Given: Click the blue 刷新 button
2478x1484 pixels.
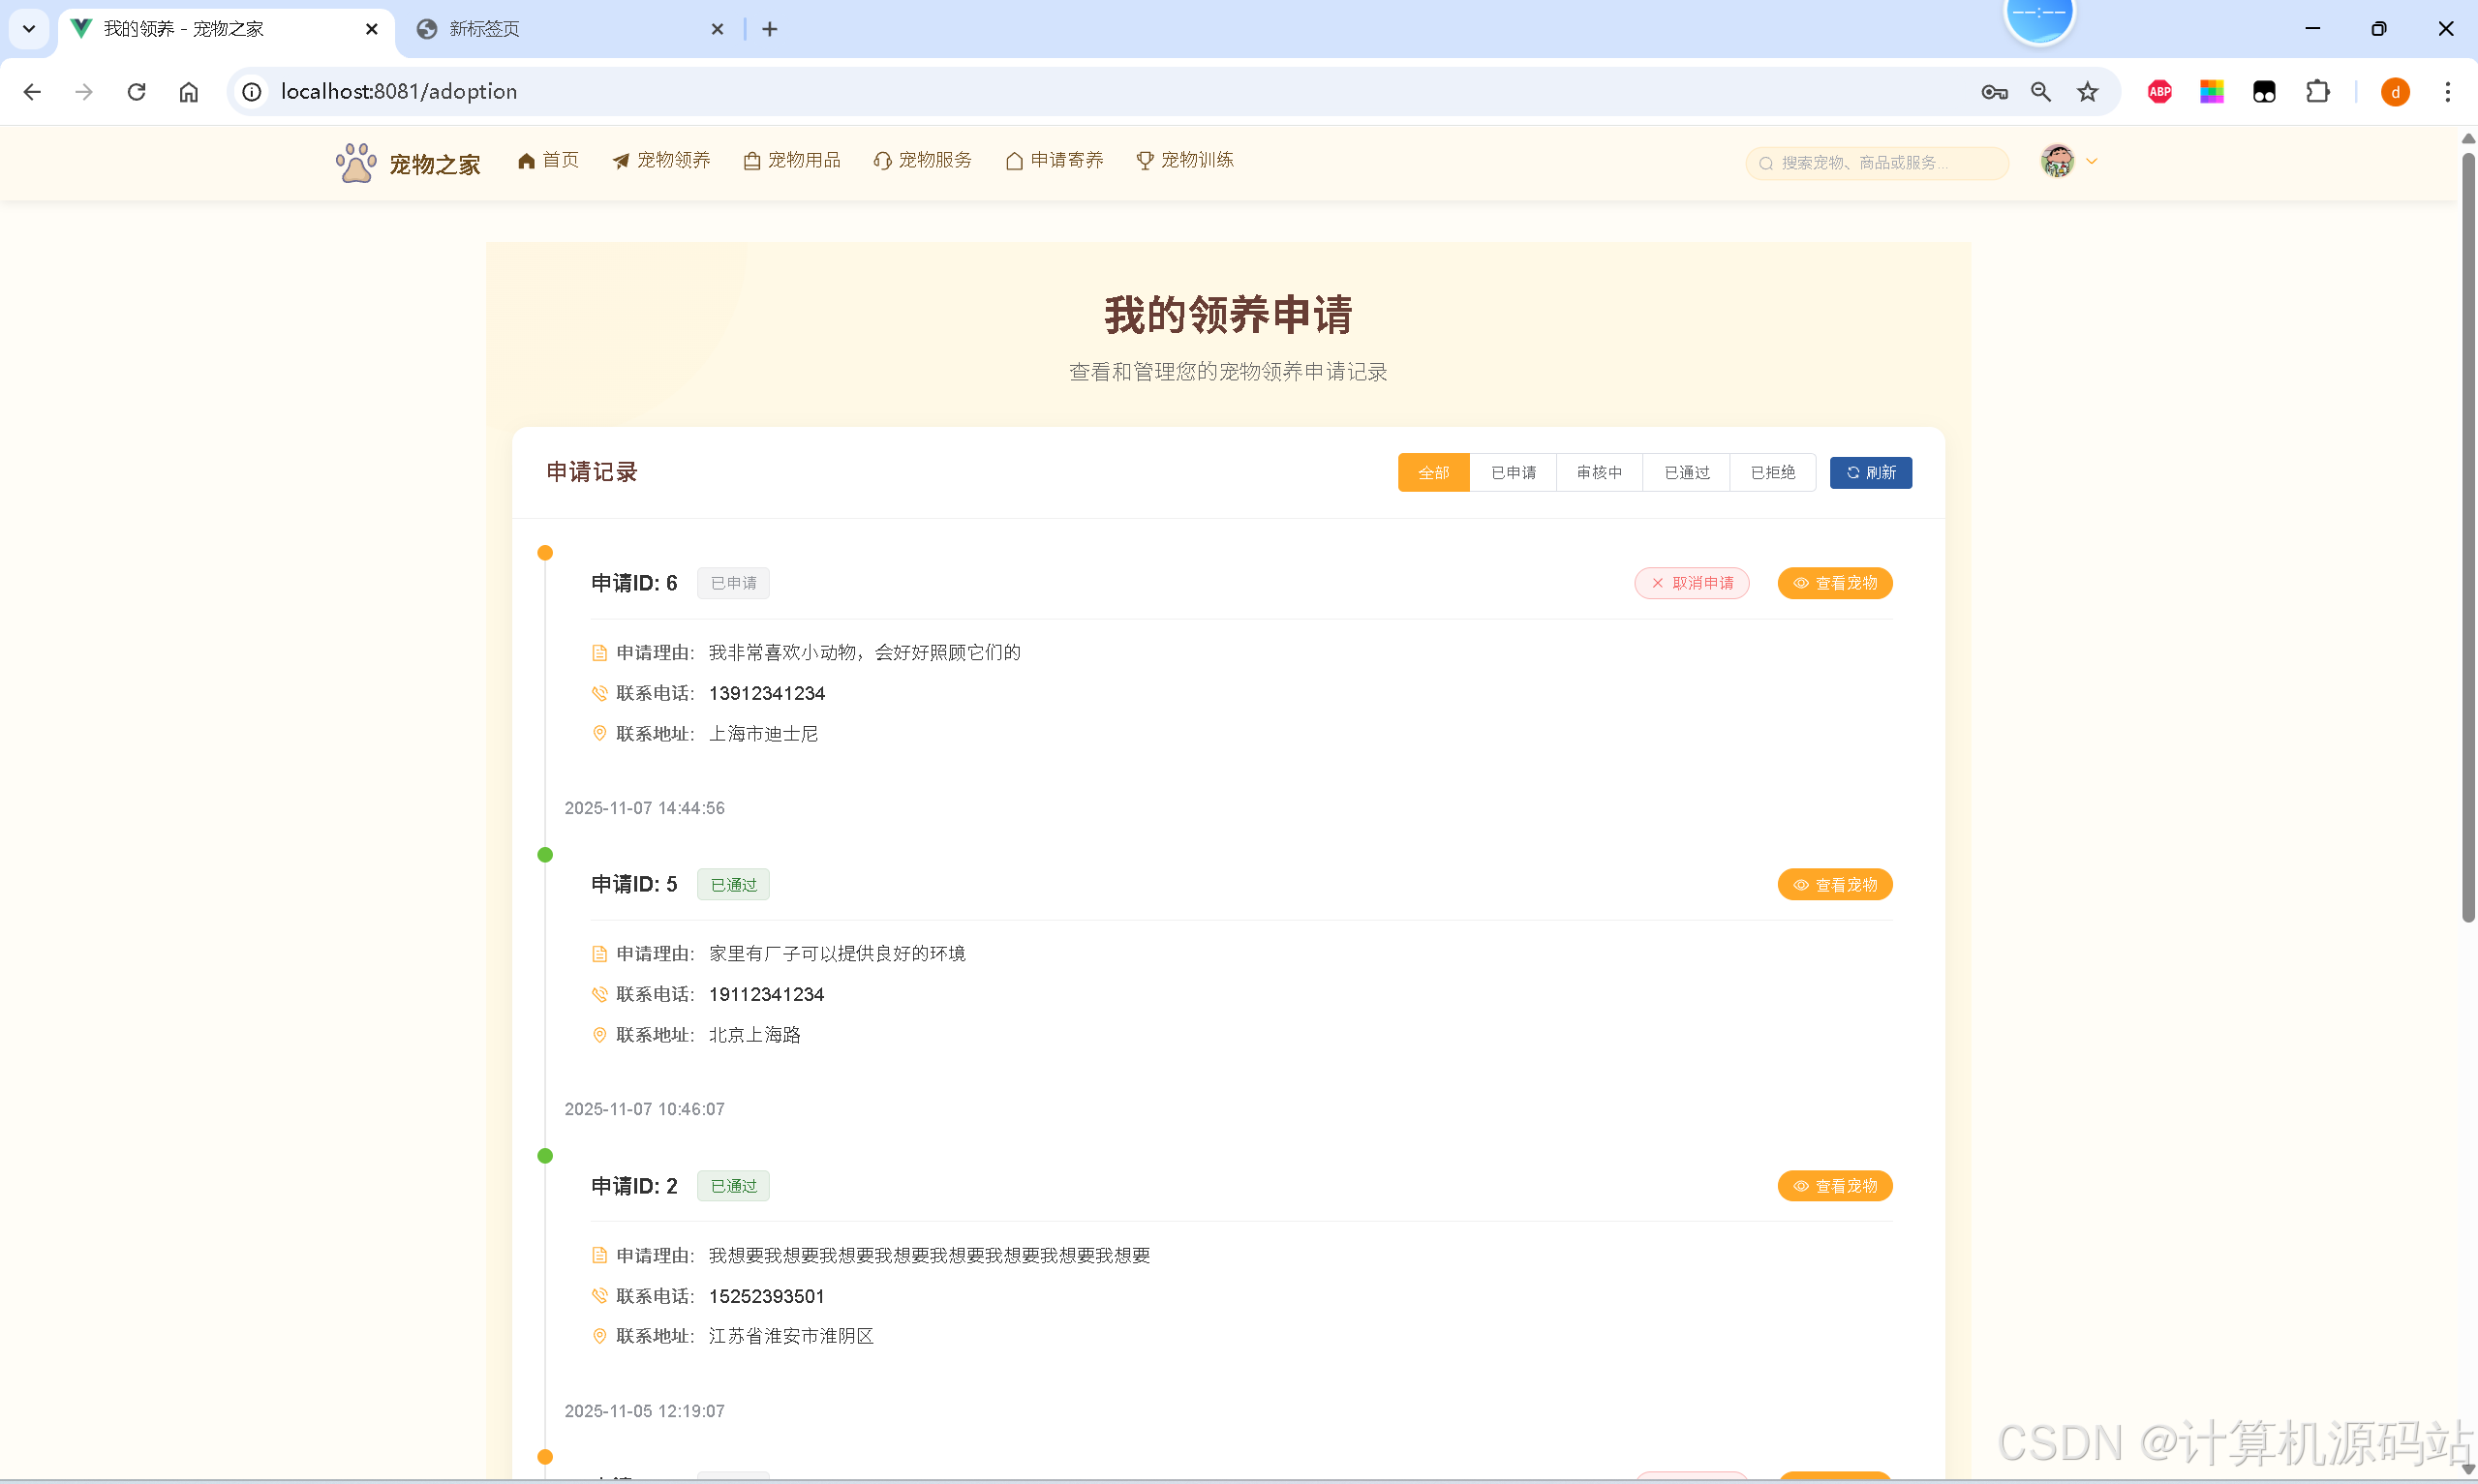Looking at the screenshot, I should point(1870,473).
